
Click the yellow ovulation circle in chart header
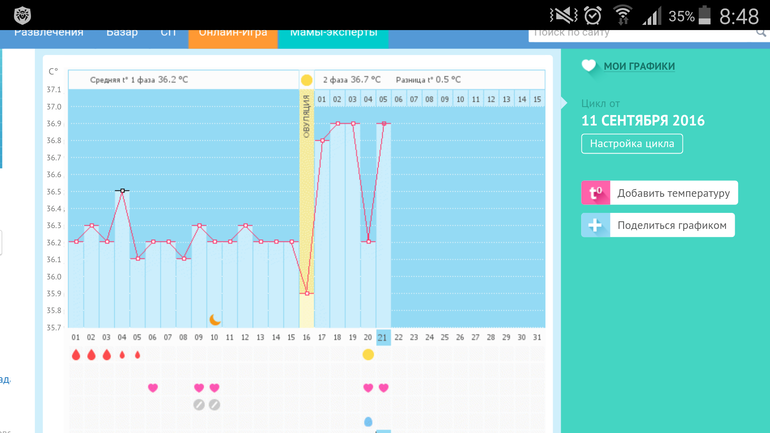click(x=307, y=80)
